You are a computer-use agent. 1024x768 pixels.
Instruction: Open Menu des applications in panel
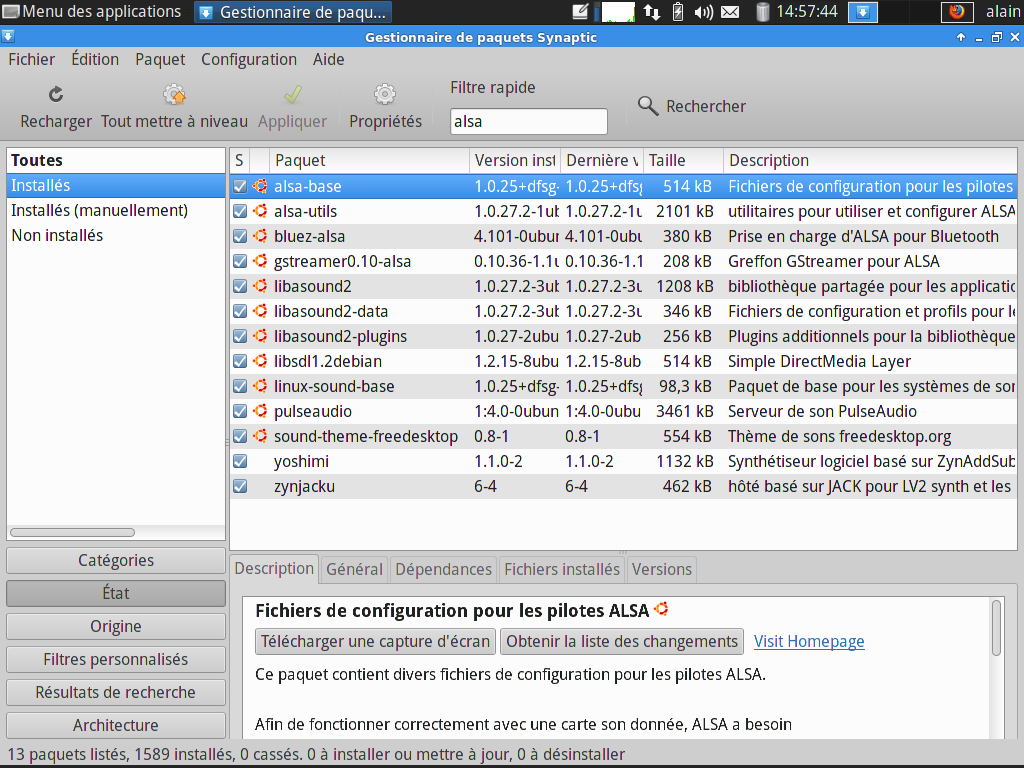click(92, 12)
